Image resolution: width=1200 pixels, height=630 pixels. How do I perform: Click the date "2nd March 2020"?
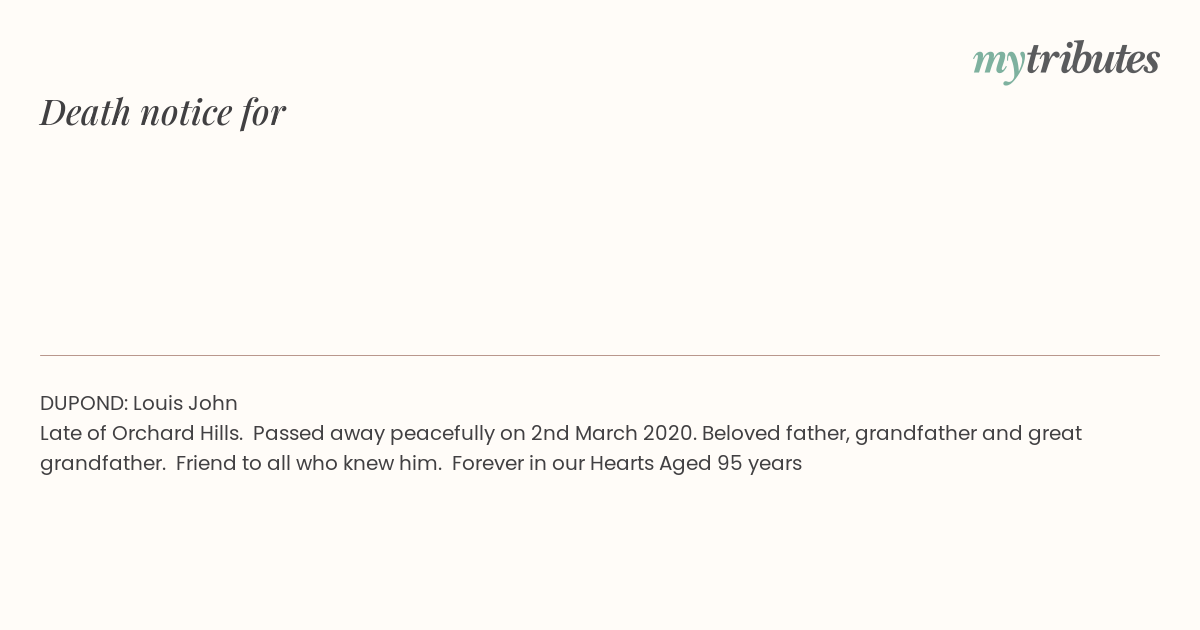pos(613,433)
